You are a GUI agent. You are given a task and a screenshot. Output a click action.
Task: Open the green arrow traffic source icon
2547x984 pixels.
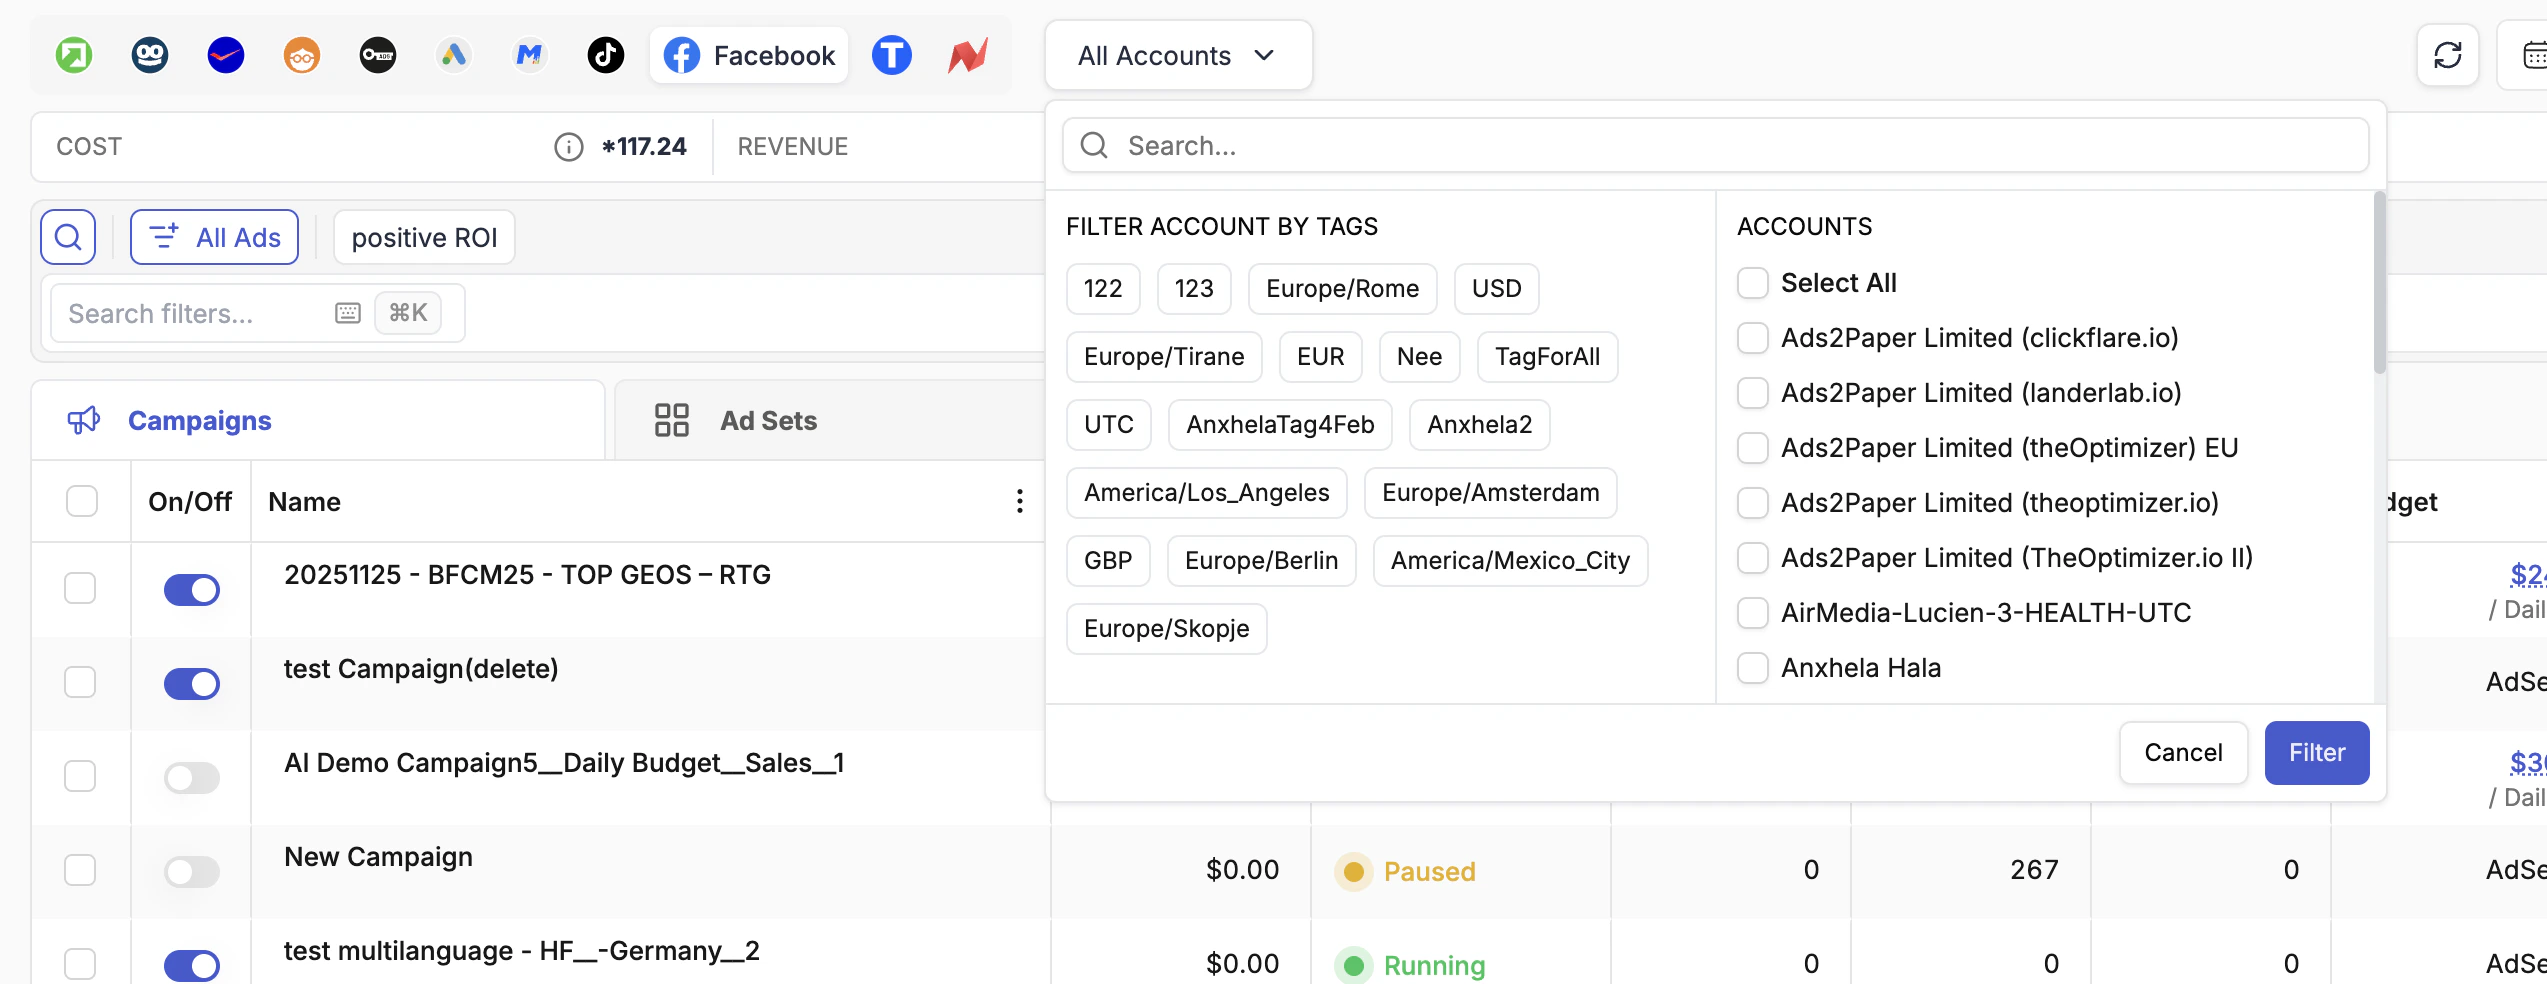click(74, 55)
